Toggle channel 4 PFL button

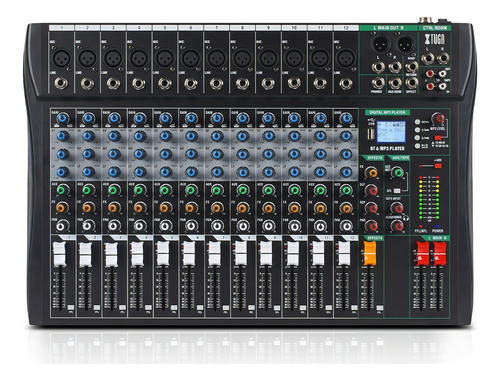148,307
